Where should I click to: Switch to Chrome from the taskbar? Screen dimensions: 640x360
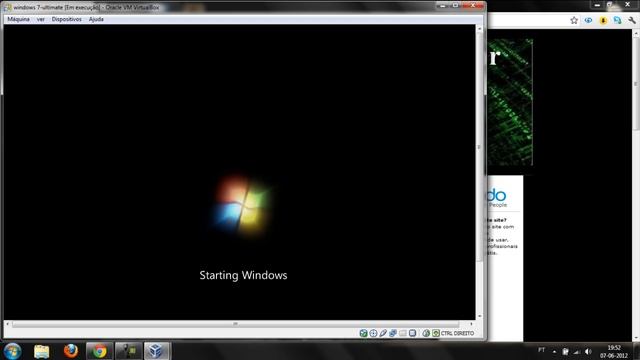[x=99, y=351]
